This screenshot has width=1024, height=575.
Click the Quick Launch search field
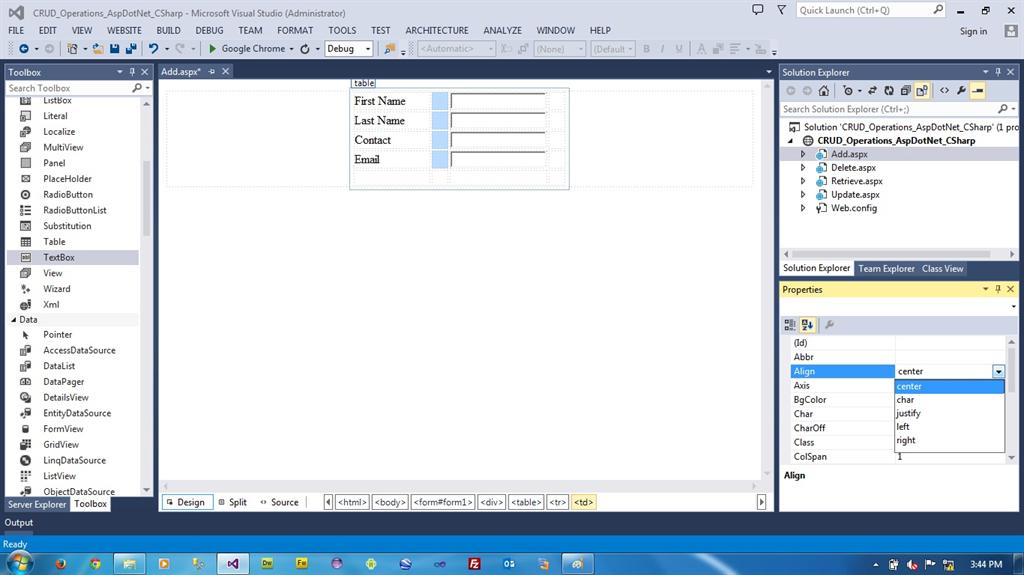871,10
